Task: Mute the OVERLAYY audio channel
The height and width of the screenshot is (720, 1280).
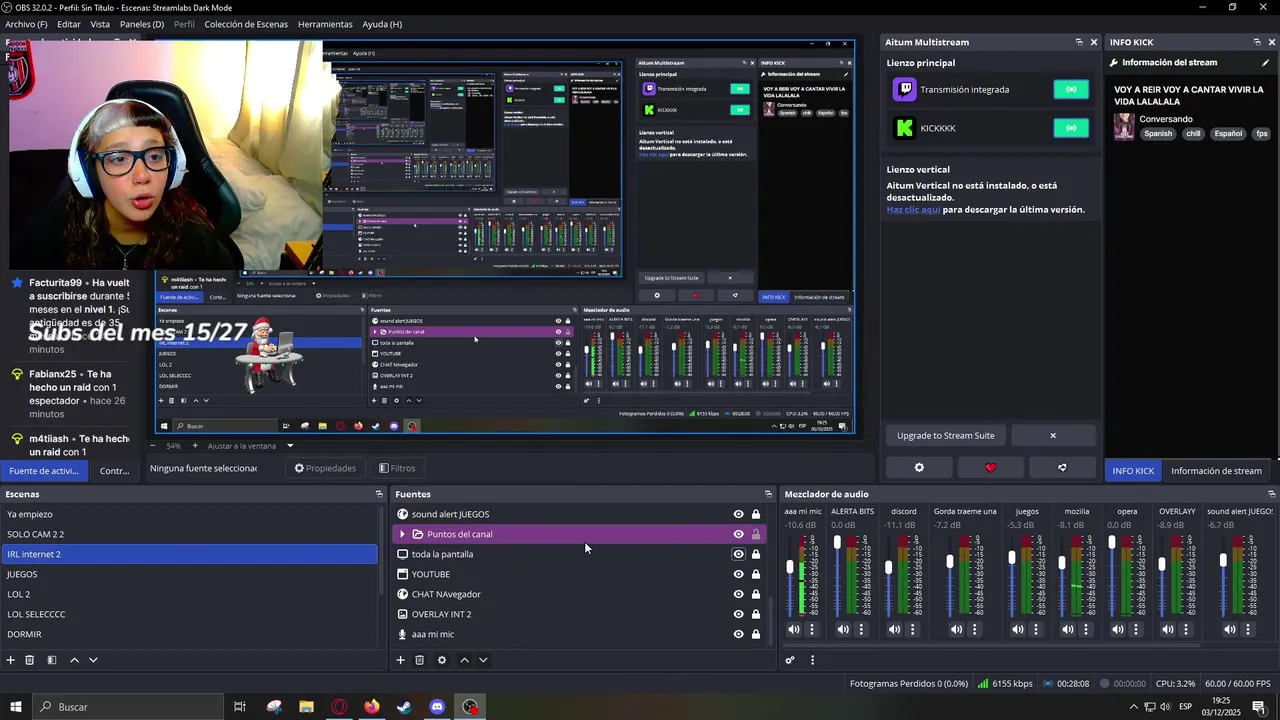Action: click(1167, 630)
